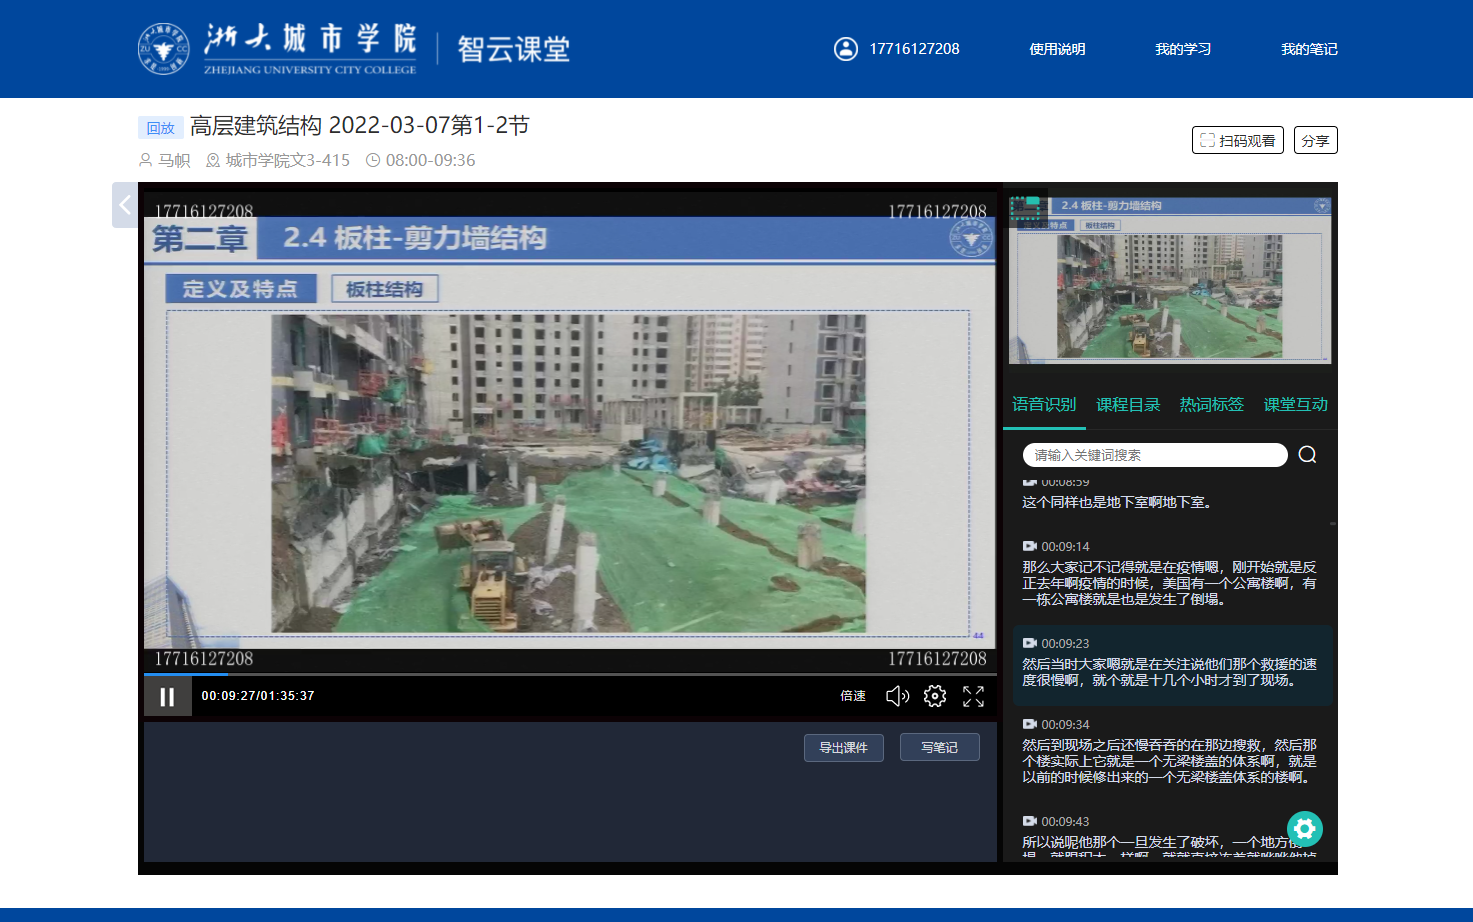1473x922 pixels.
Task: Open the 倍速 playback speed menu
Action: click(853, 696)
